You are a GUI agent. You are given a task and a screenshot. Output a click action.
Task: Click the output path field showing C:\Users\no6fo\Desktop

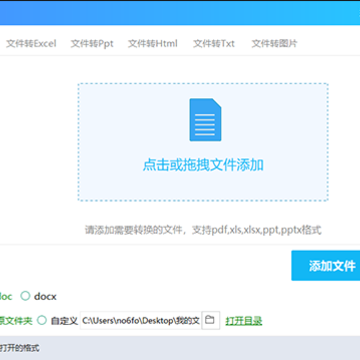[x=141, y=321]
